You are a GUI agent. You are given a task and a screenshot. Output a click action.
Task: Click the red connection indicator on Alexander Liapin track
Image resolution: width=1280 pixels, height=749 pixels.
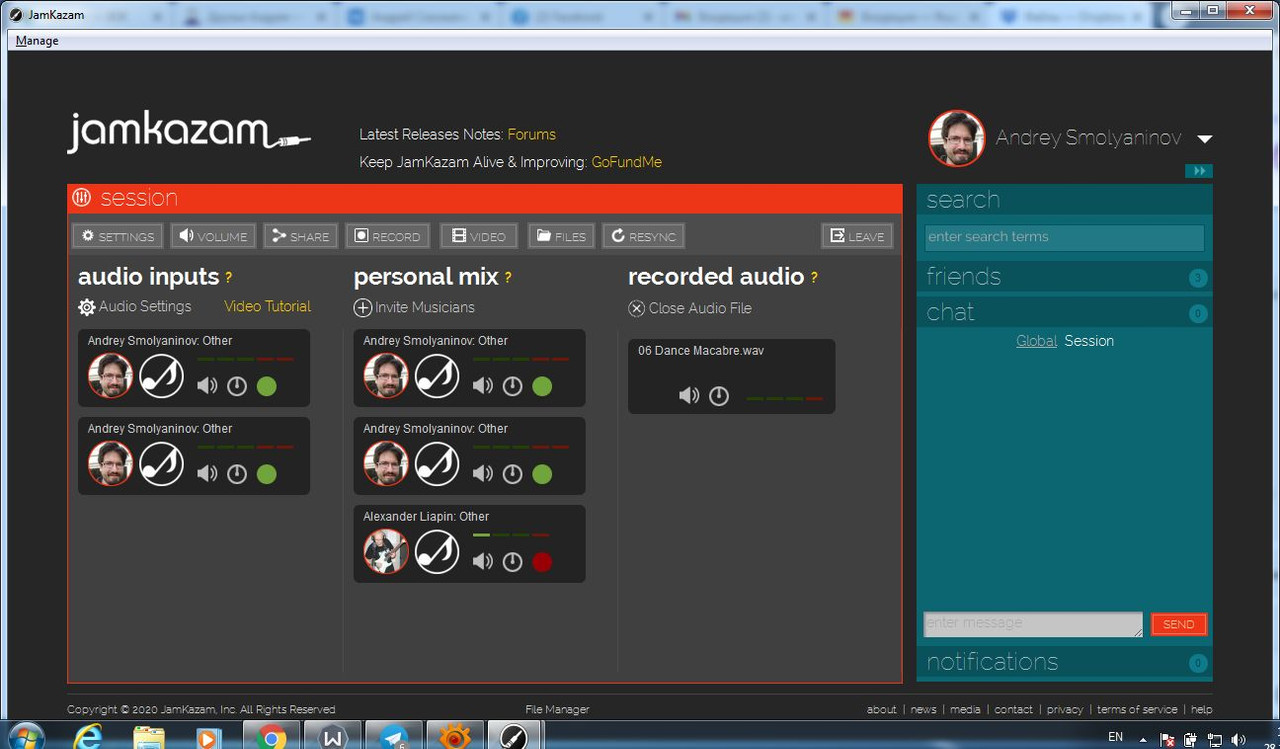[x=542, y=562]
